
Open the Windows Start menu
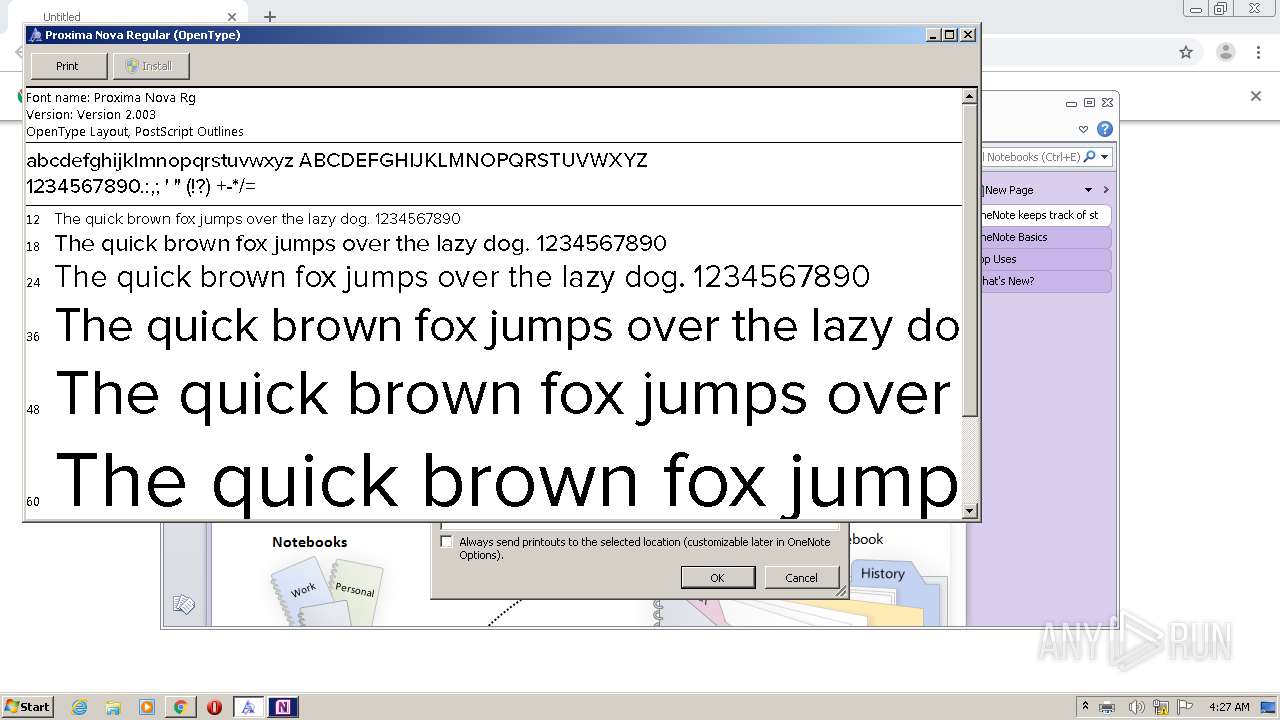(x=28, y=706)
